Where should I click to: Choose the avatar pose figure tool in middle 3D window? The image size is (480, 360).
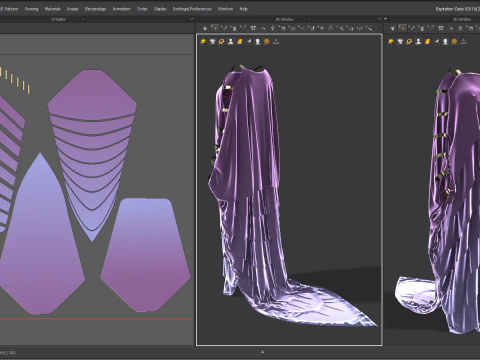(x=273, y=28)
